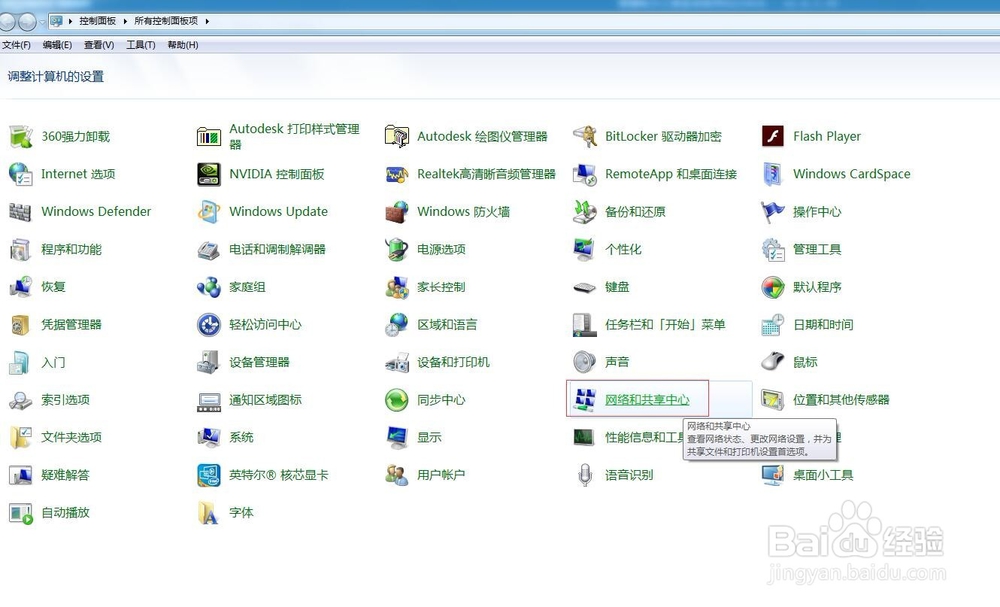Open RemoteApp 和桌面连接 icon
This screenshot has width=1000, height=607.
(584, 174)
